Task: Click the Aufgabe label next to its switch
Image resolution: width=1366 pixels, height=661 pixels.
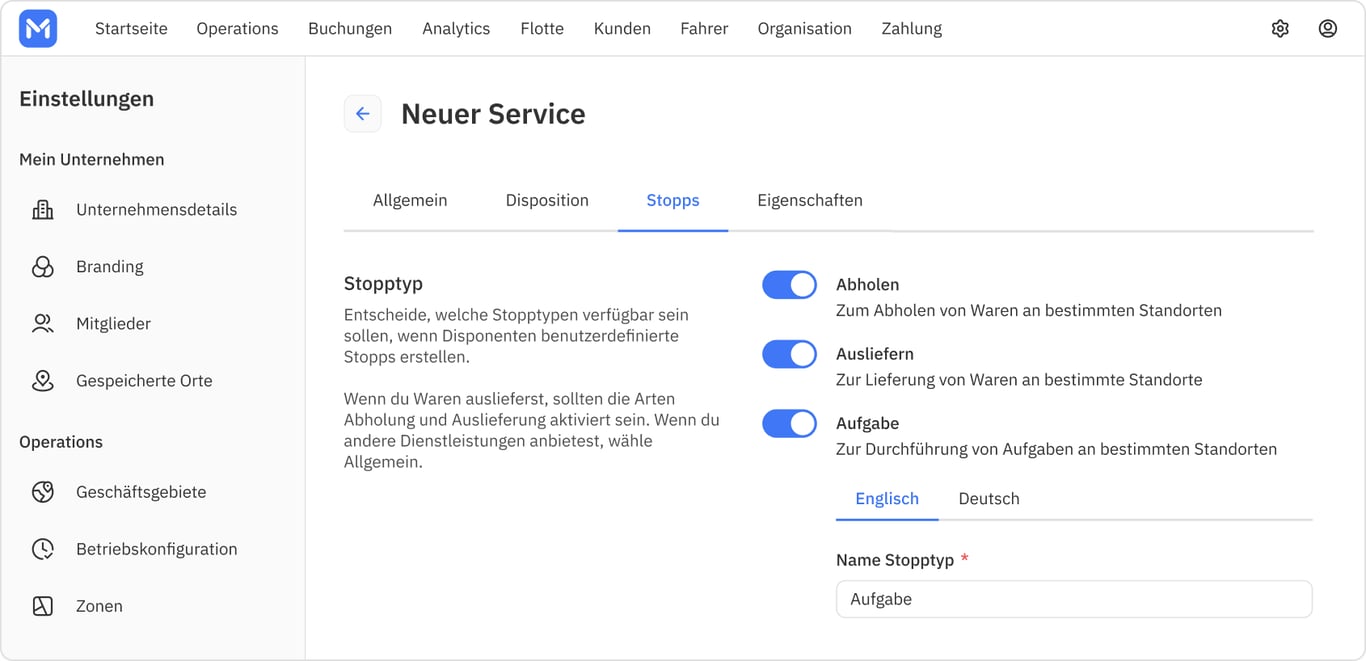Action: coord(868,424)
